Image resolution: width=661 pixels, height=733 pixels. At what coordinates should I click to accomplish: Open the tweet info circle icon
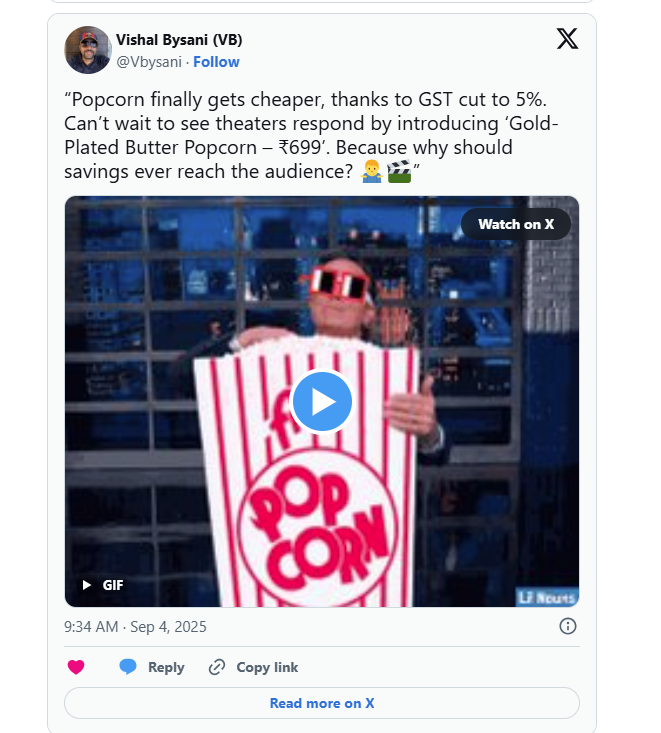coord(568,626)
